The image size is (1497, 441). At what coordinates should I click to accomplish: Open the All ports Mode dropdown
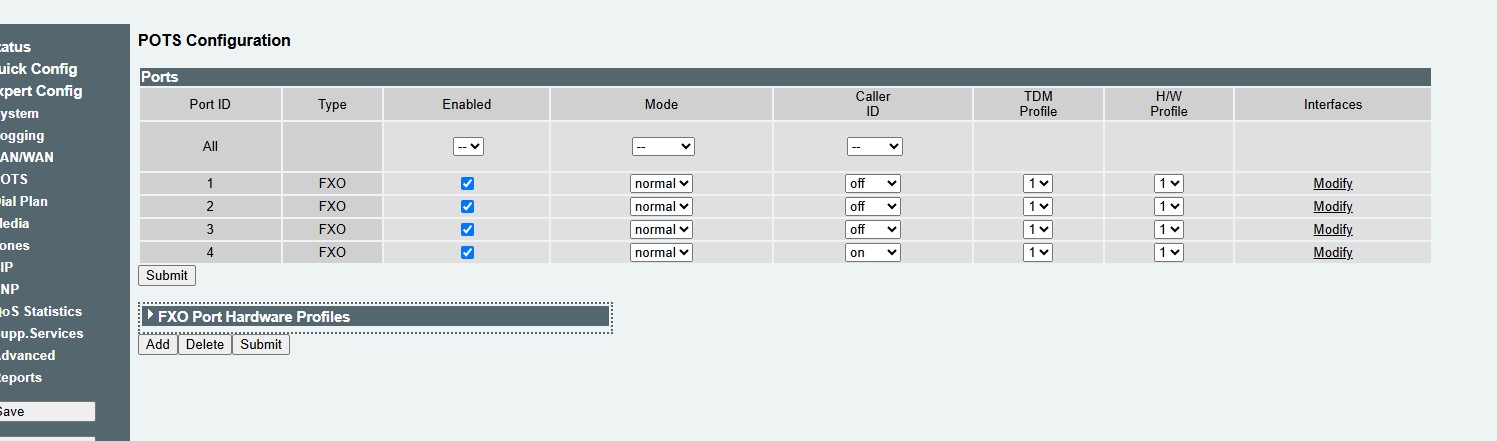(x=663, y=146)
